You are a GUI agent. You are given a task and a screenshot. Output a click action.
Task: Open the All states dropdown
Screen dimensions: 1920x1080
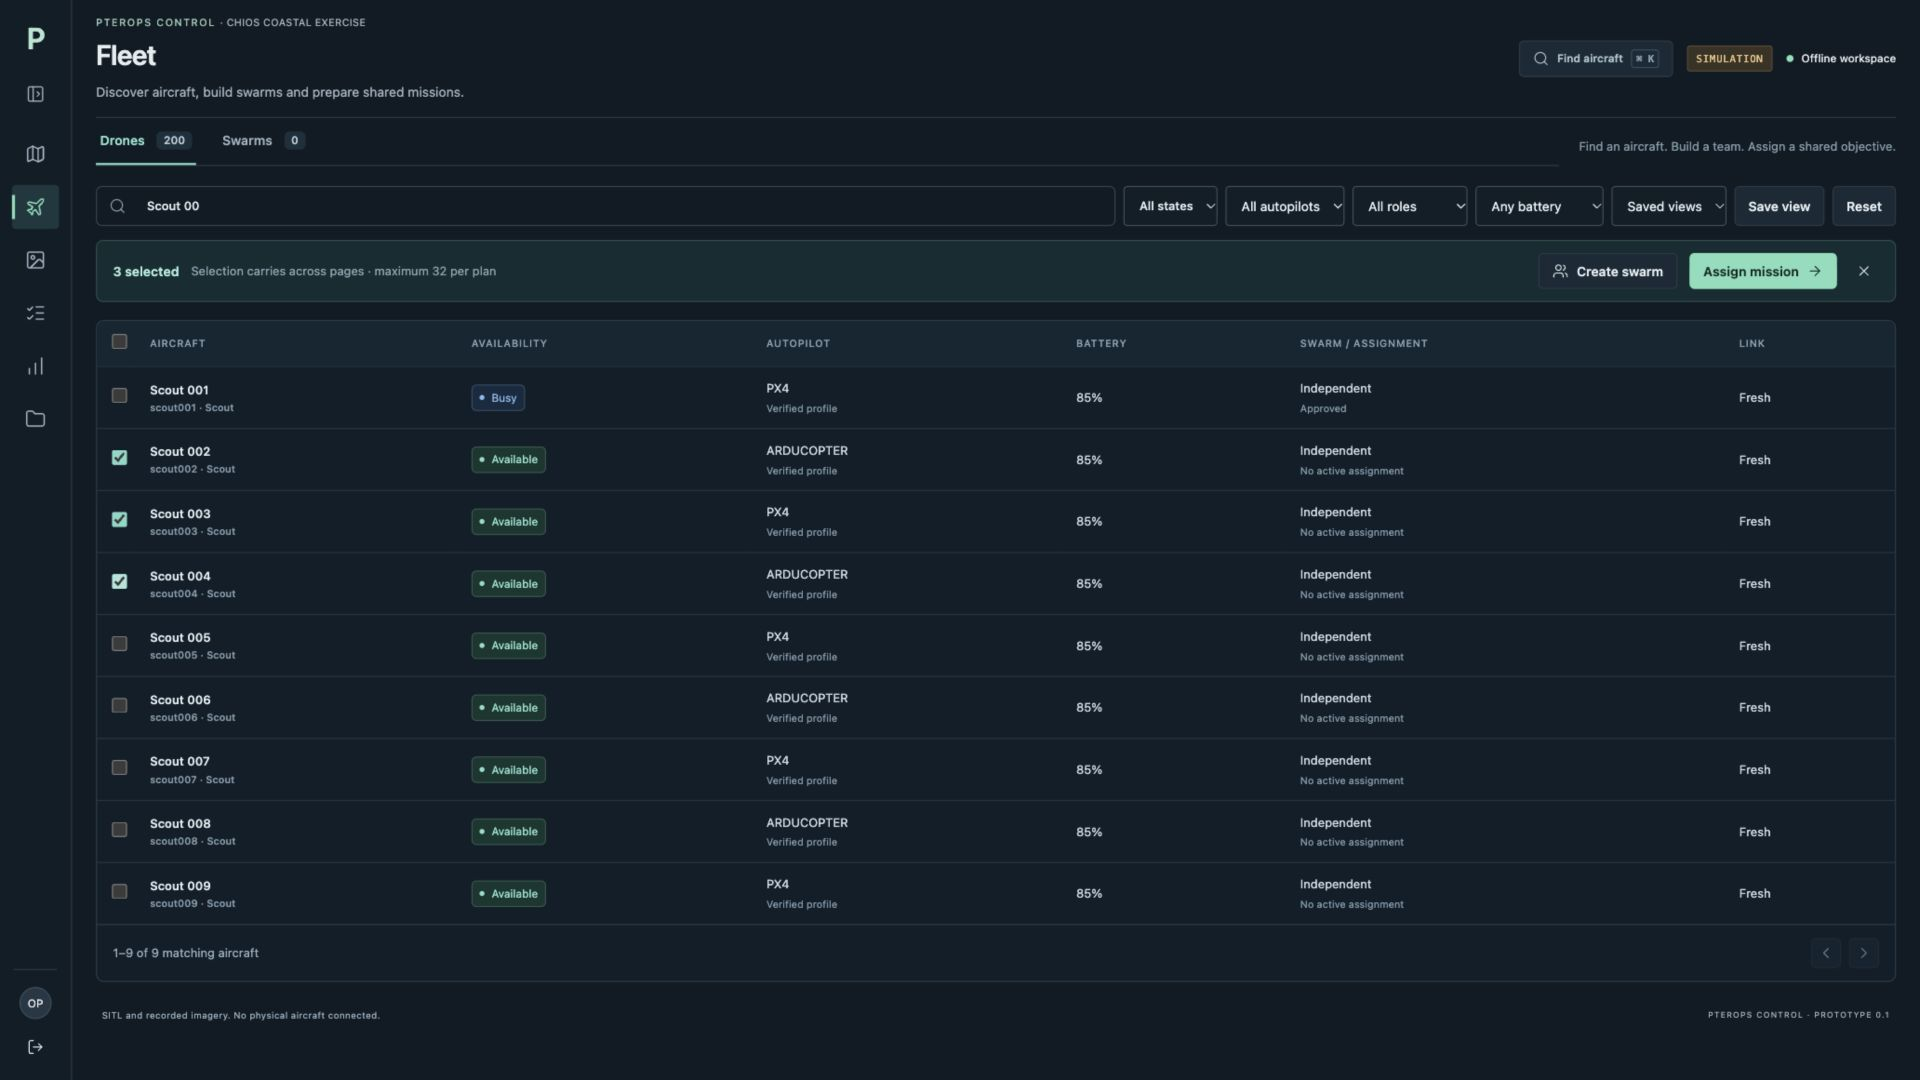coord(1170,206)
